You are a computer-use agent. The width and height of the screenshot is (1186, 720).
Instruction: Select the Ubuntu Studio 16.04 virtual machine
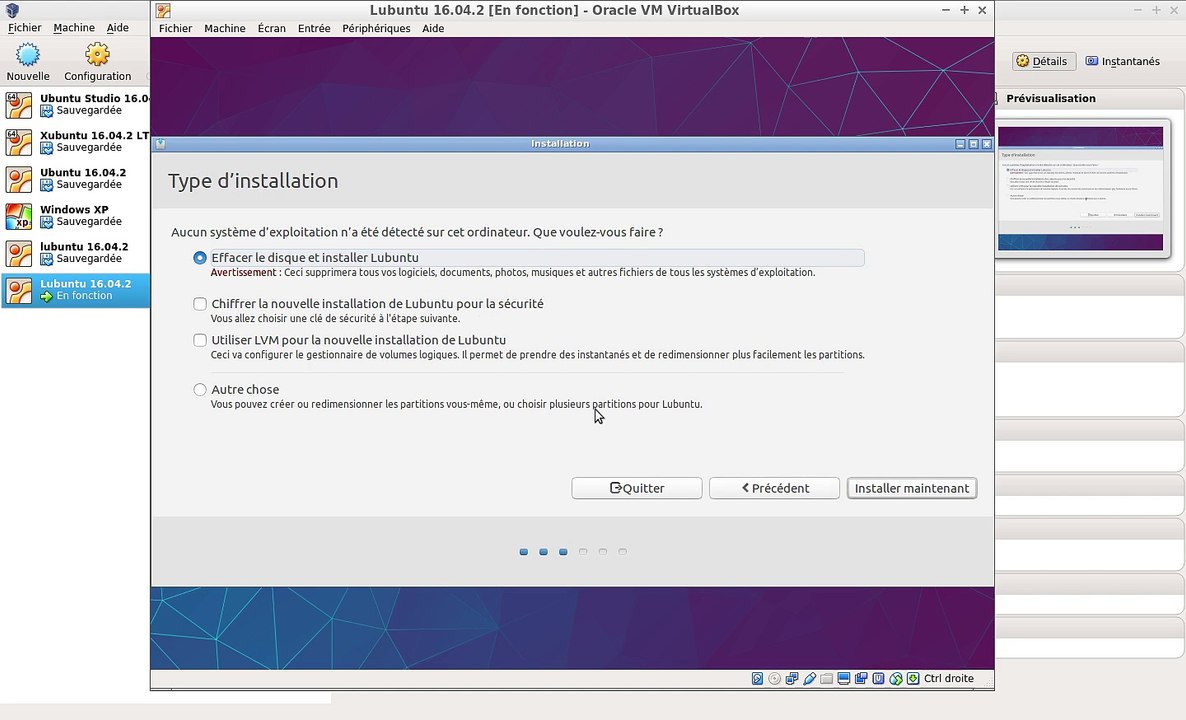[x=76, y=104]
